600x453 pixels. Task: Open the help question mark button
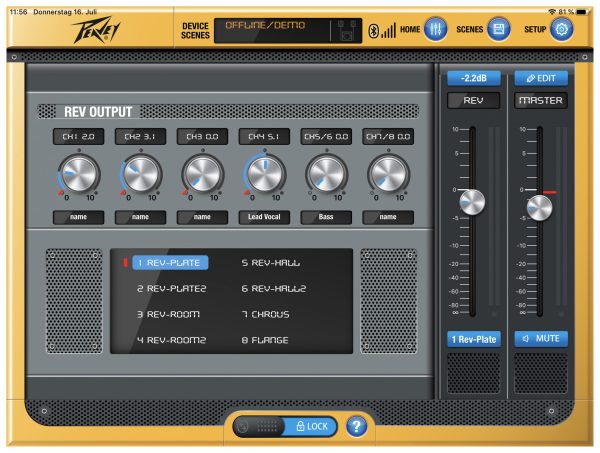coord(356,426)
